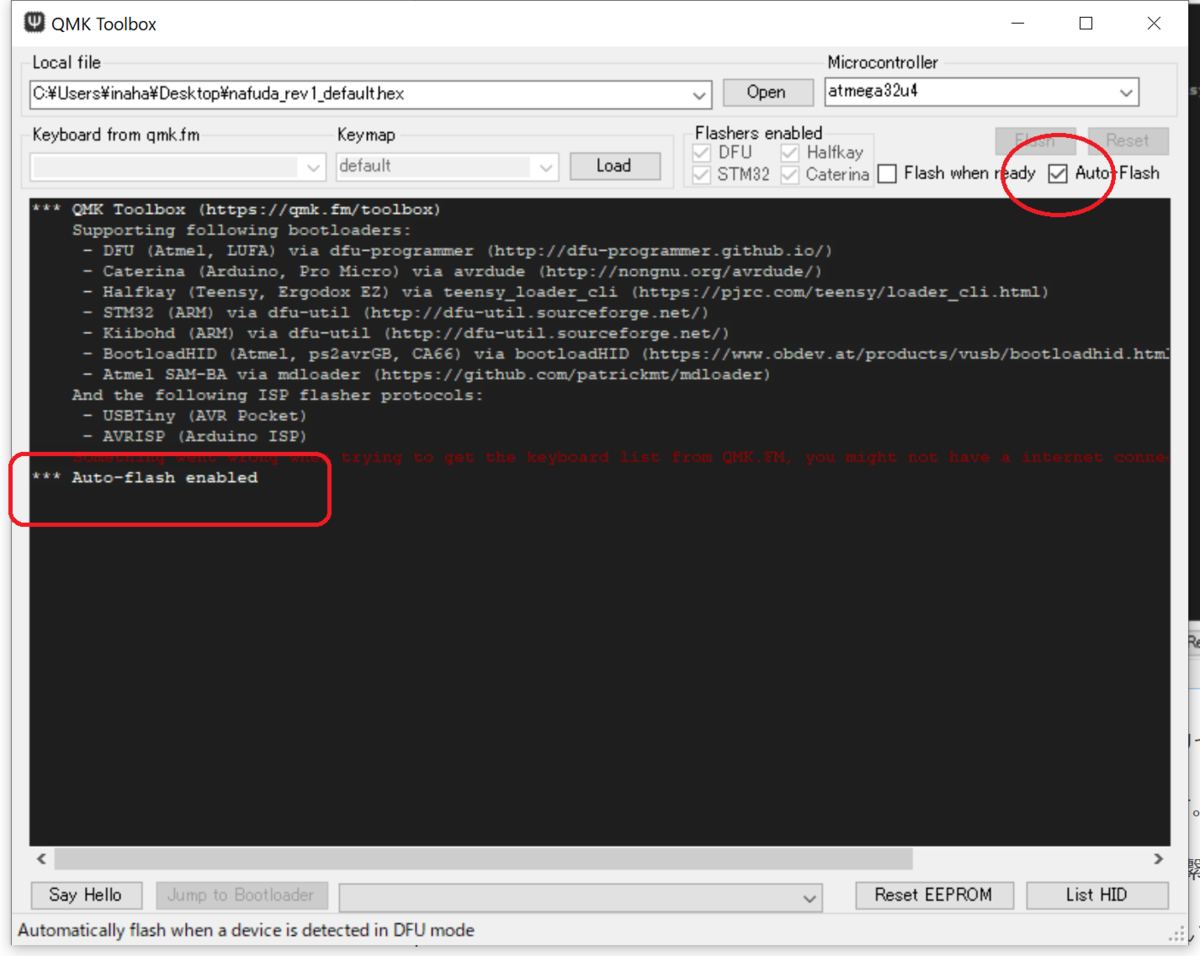Click the Flash button
This screenshot has height=956, width=1200.
[x=1035, y=141]
